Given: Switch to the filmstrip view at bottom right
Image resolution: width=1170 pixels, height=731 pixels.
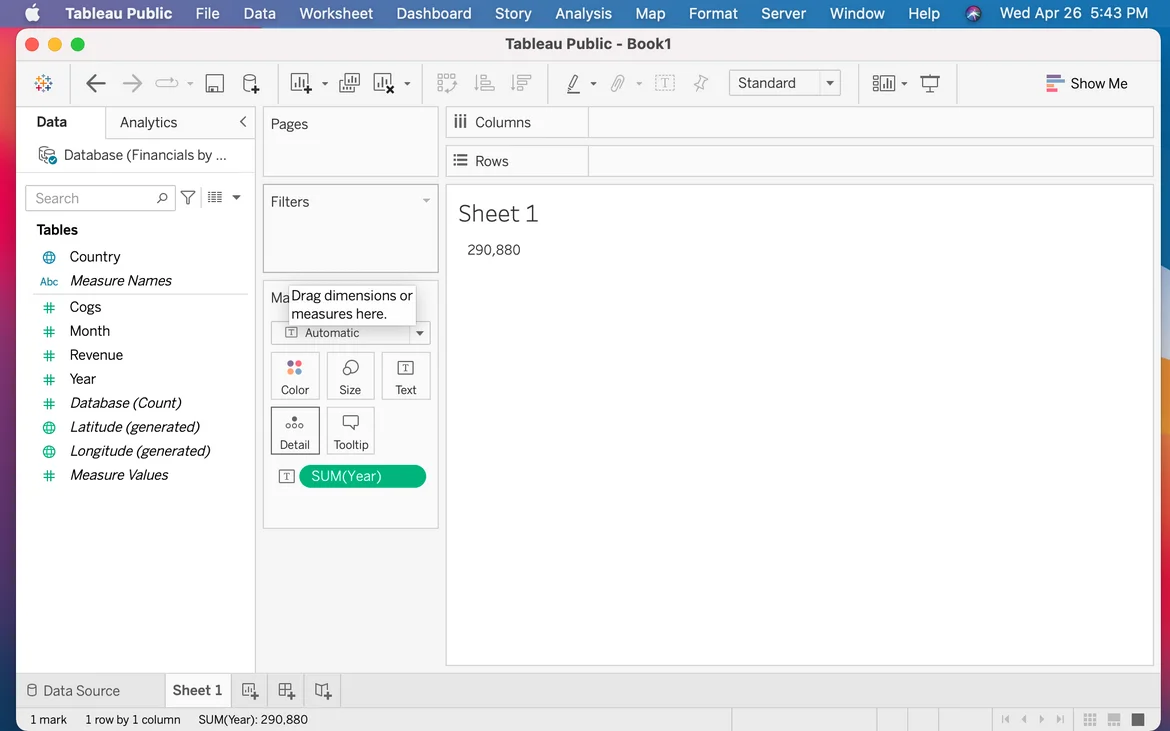Looking at the screenshot, I should tap(1114, 719).
